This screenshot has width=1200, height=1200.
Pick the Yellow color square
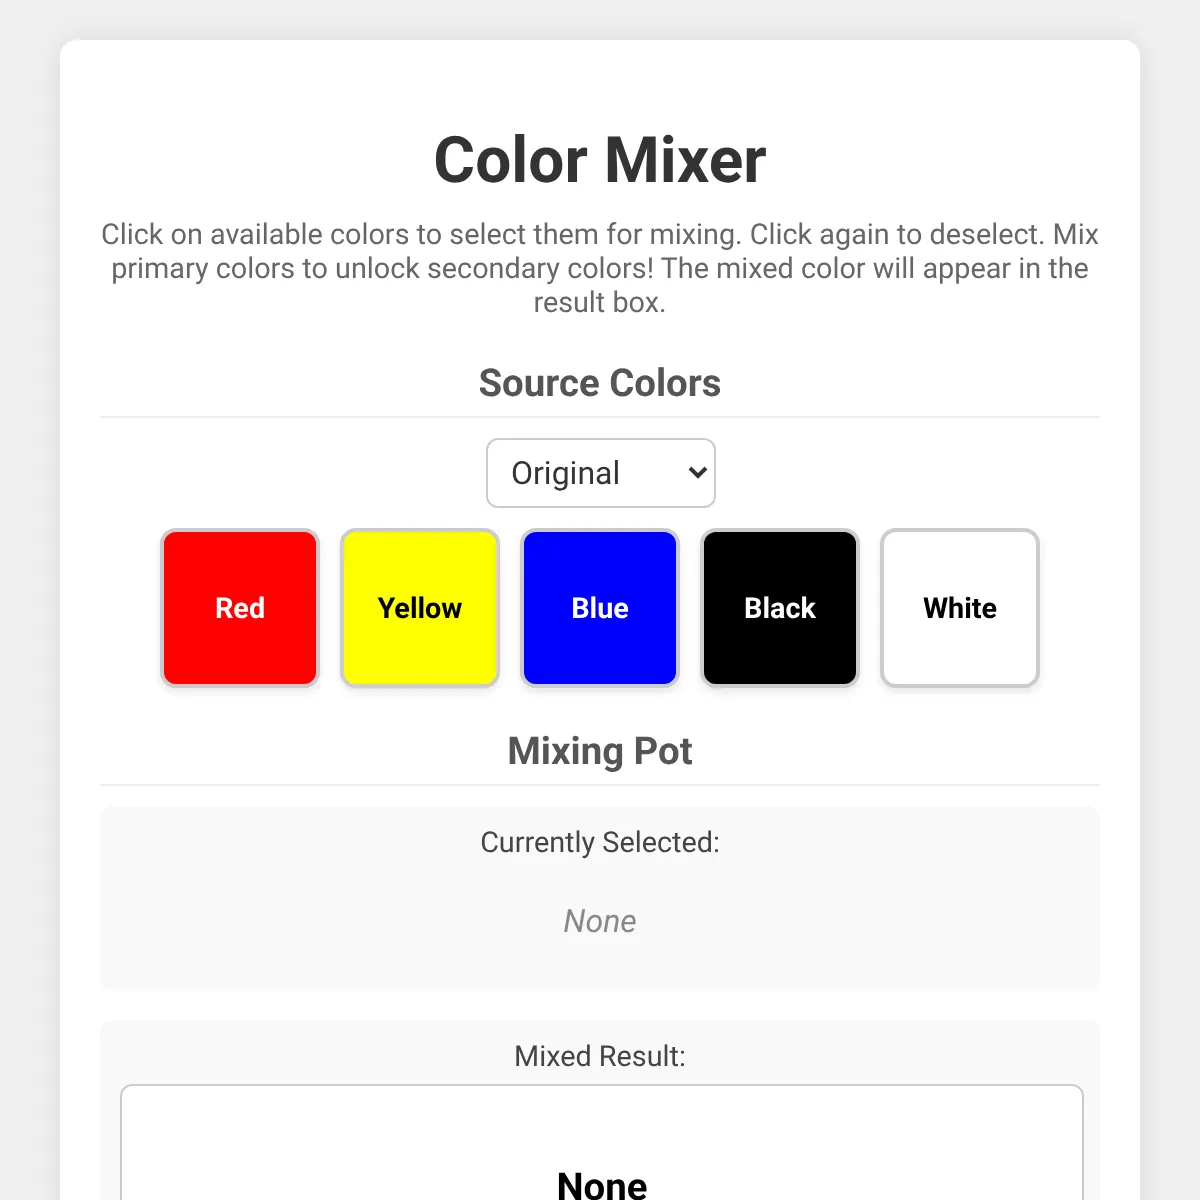pos(420,608)
